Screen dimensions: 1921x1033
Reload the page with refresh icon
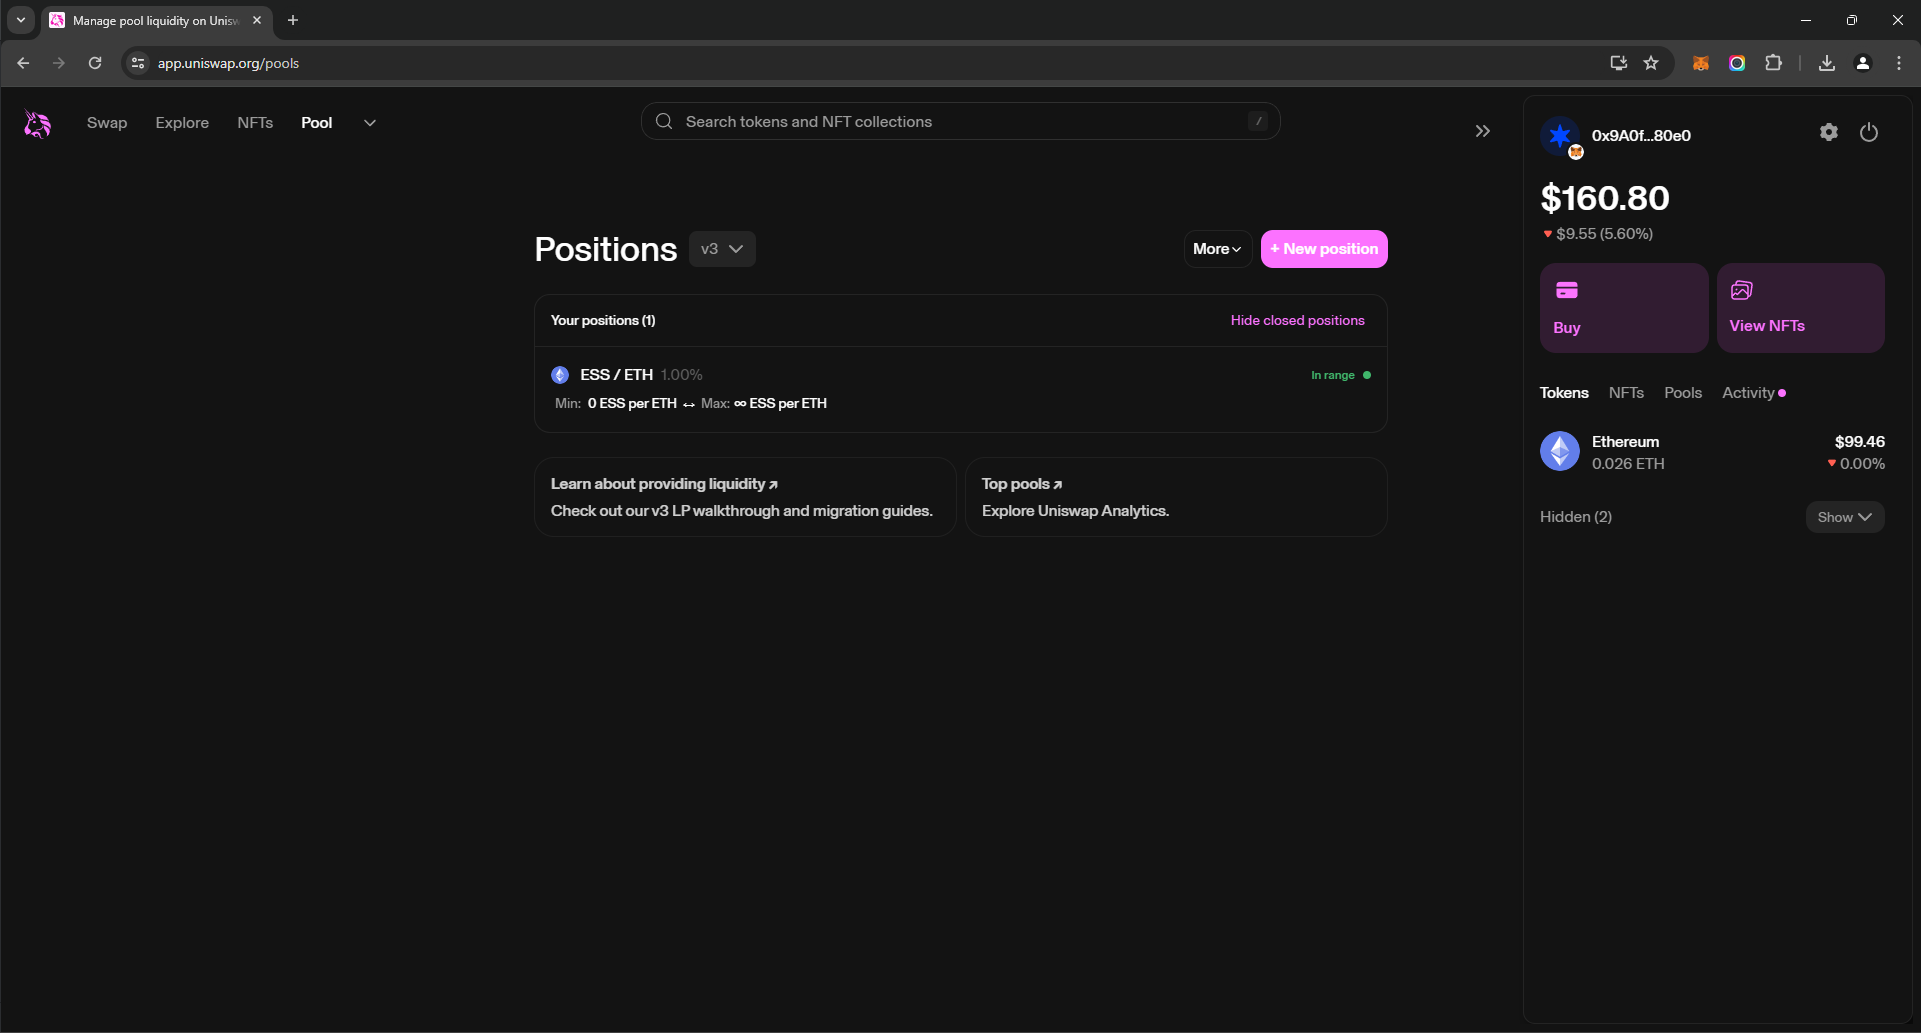tap(95, 63)
